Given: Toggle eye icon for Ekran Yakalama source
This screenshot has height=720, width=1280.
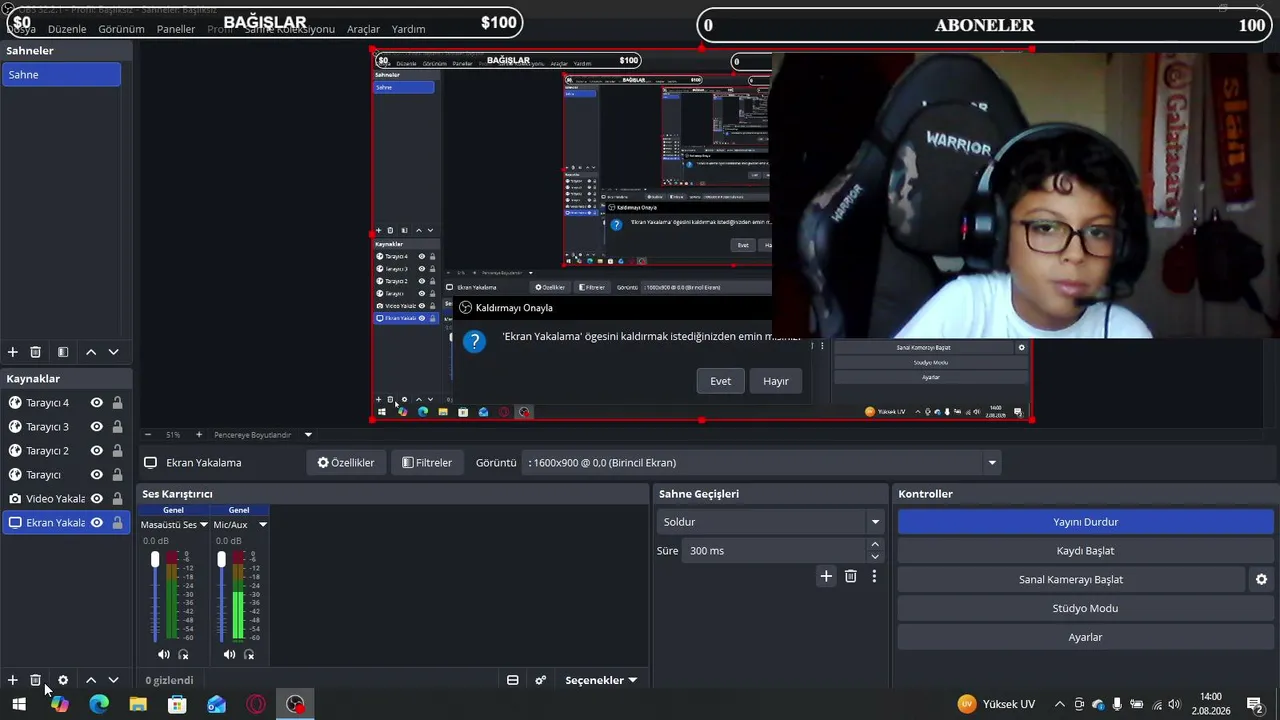Looking at the screenshot, I should (x=97, y=523).
